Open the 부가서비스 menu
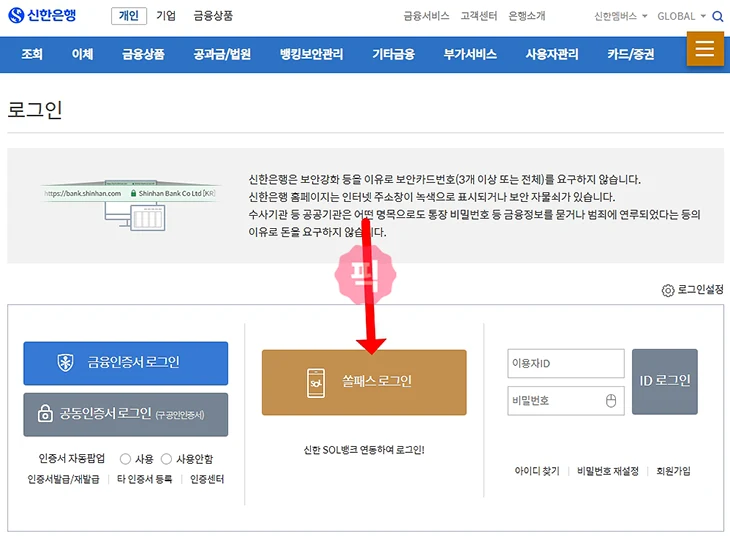730x550 pixels. point(470,54)
